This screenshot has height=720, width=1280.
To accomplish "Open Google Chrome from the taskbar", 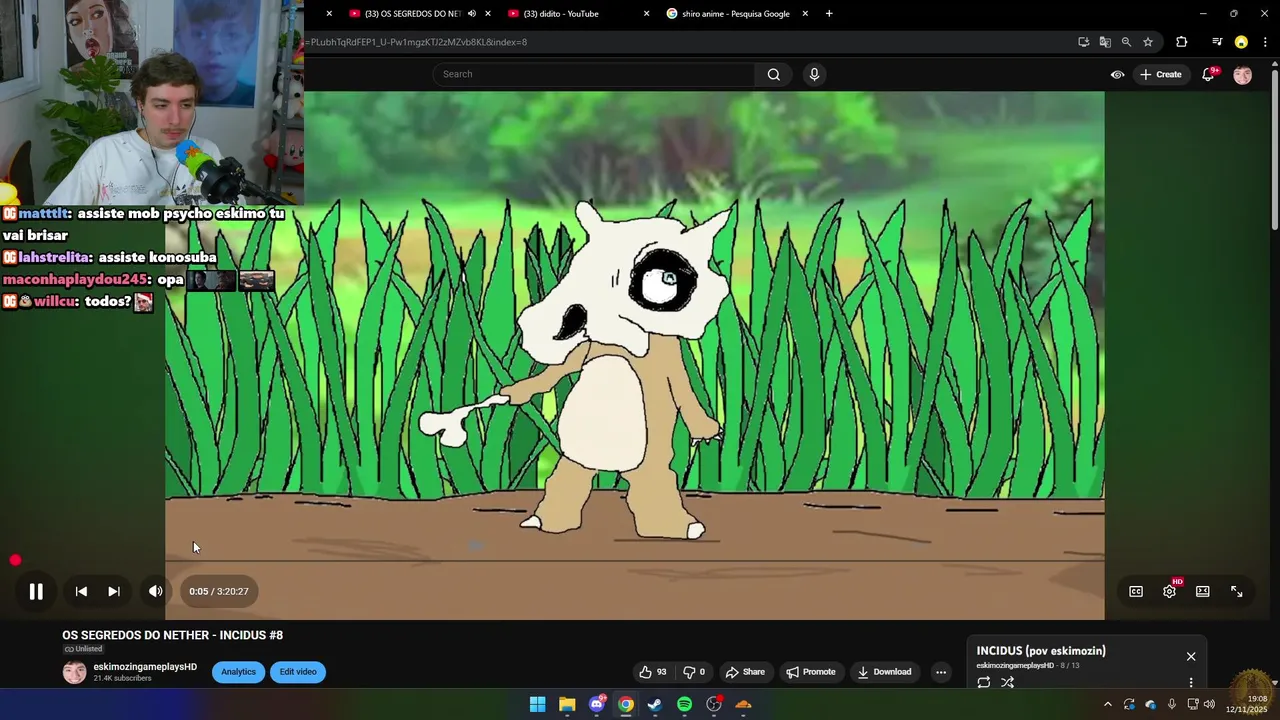I will pos(626,704).
